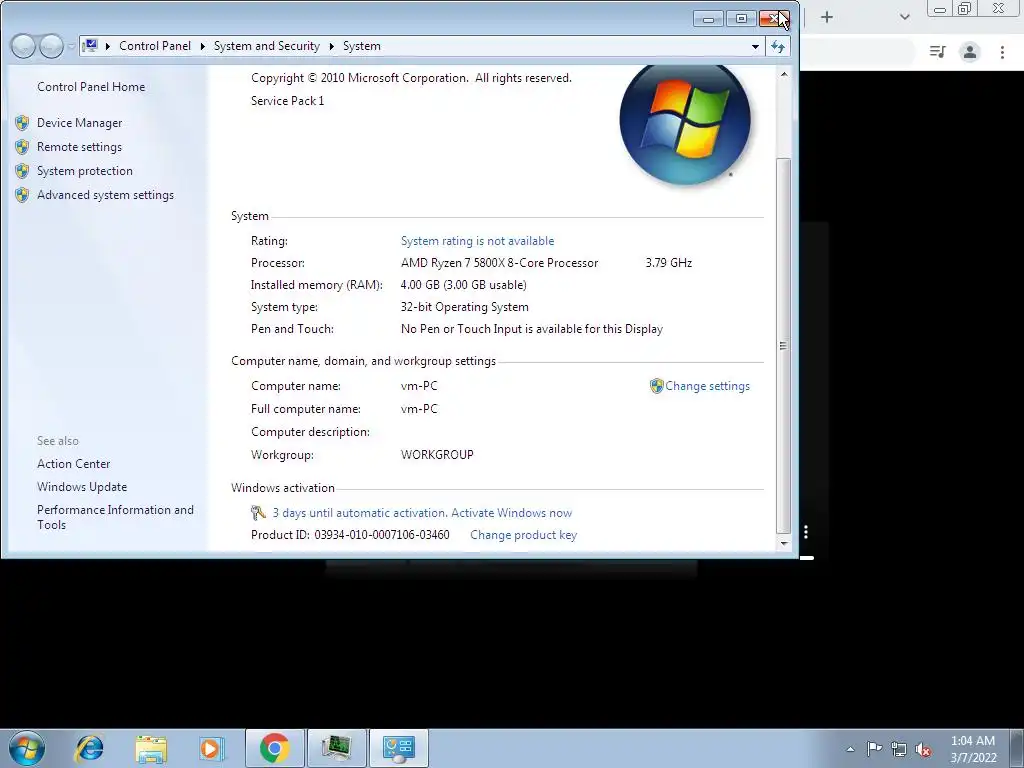Open Chrome tab search chevron
Screen dimensions: 1024x768
pos(904,17)
